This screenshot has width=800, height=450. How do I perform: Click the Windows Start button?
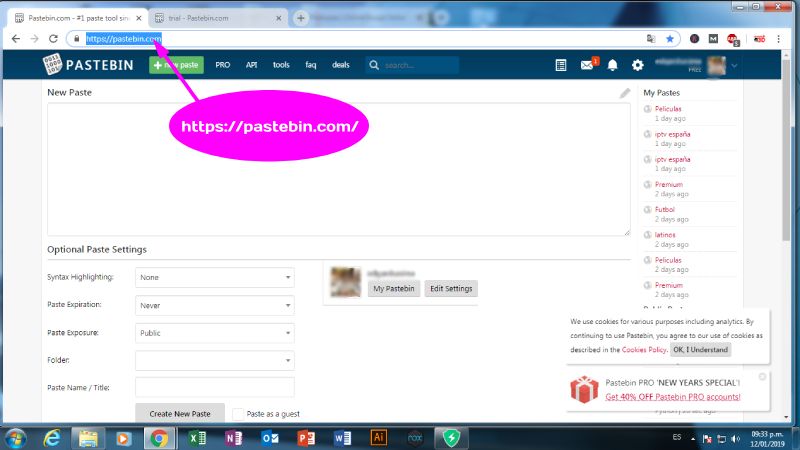(x=15, y=439)
